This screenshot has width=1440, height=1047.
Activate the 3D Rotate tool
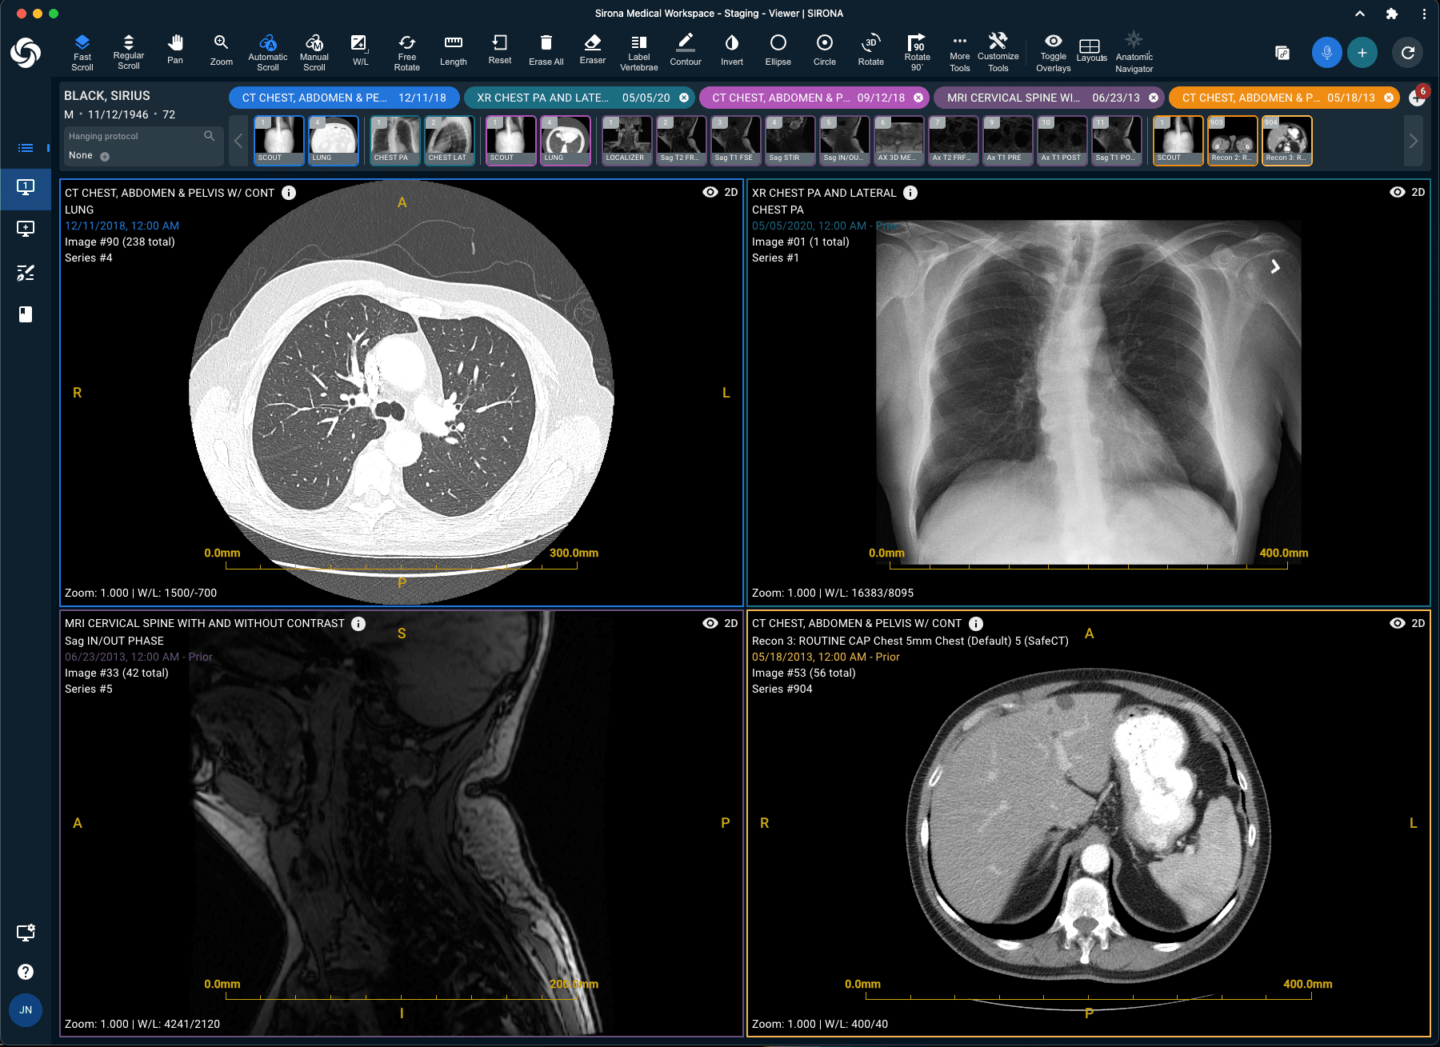871,50
